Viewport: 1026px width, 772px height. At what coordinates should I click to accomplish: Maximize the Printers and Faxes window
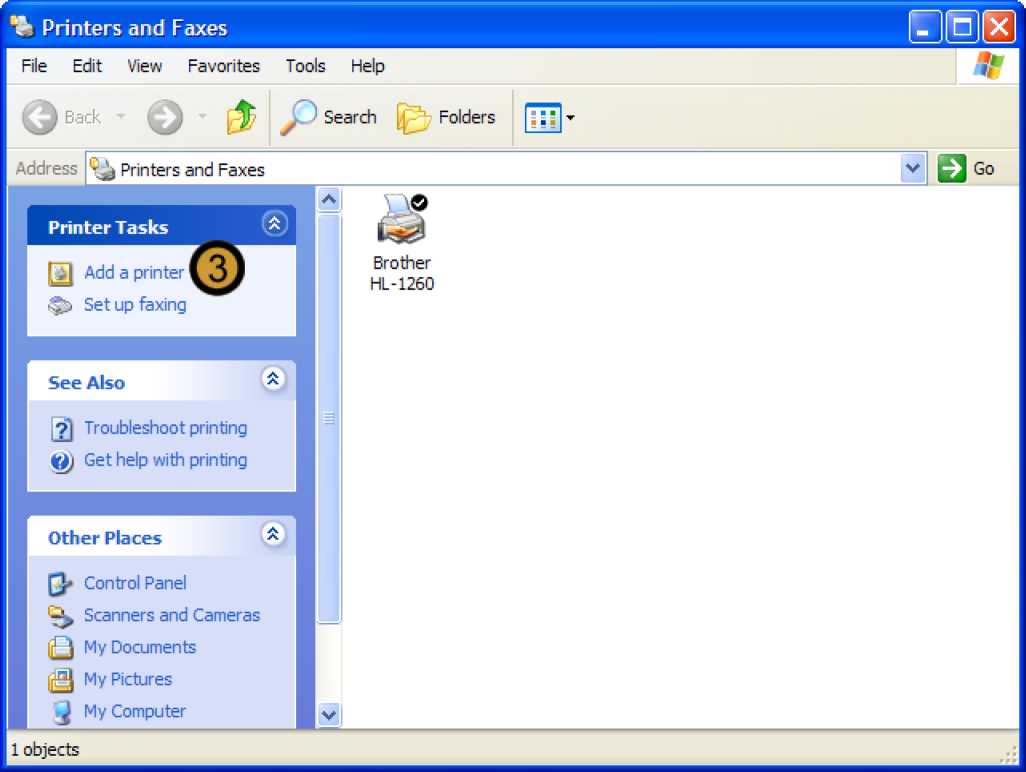pyautogui.click(x=962, y=27)
